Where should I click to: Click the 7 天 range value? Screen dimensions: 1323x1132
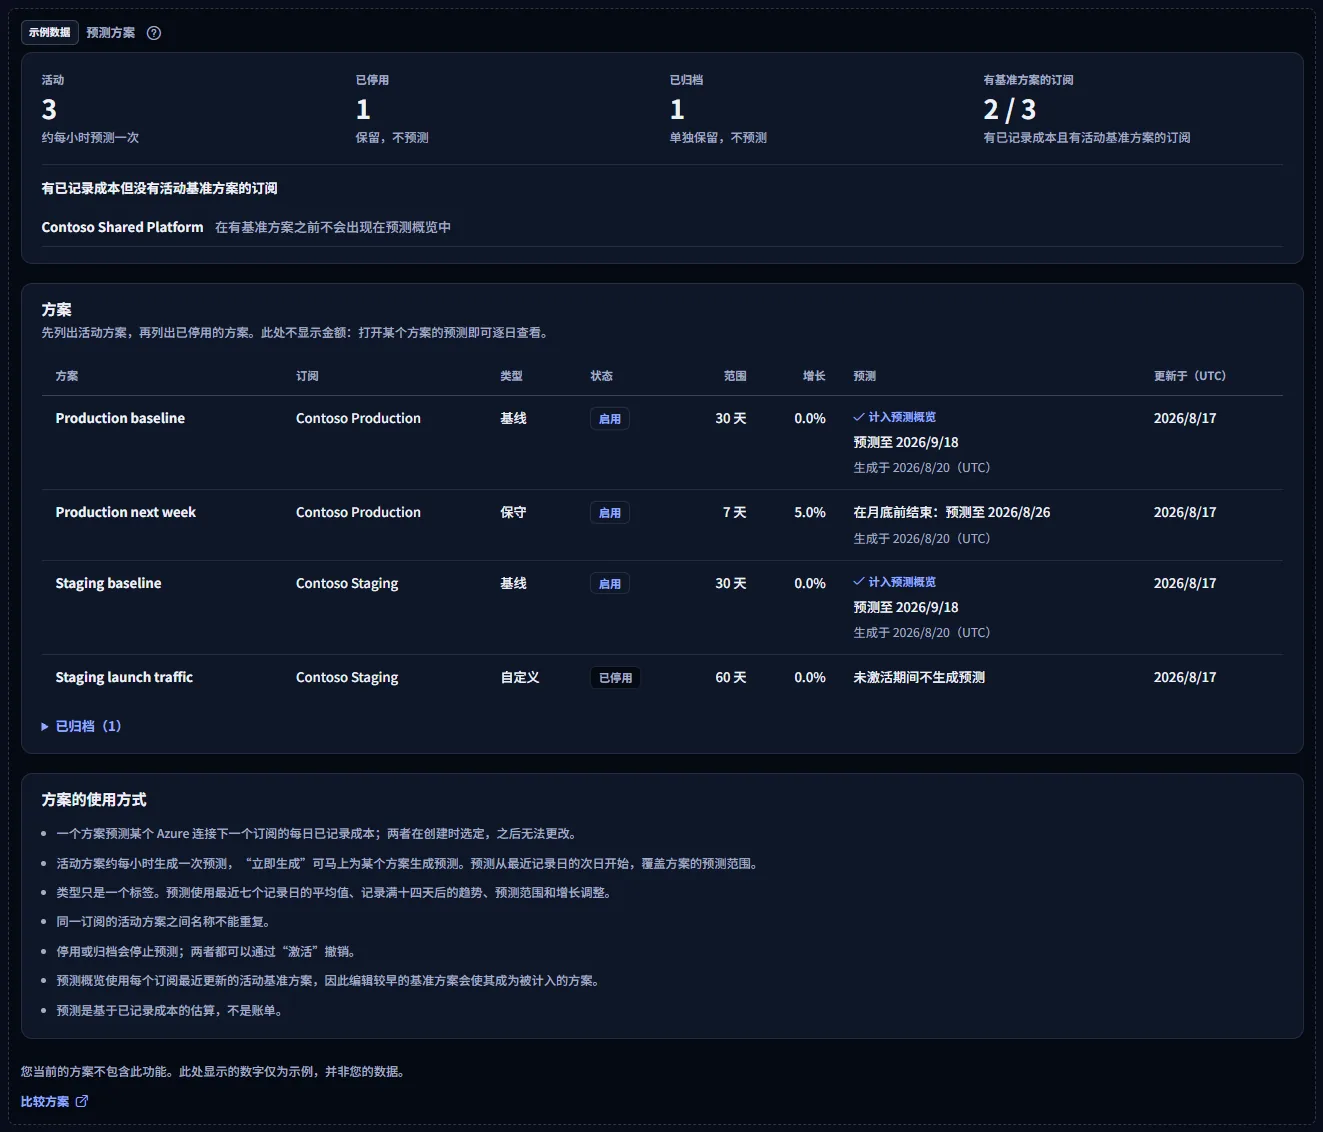click(x=735, y=512)
